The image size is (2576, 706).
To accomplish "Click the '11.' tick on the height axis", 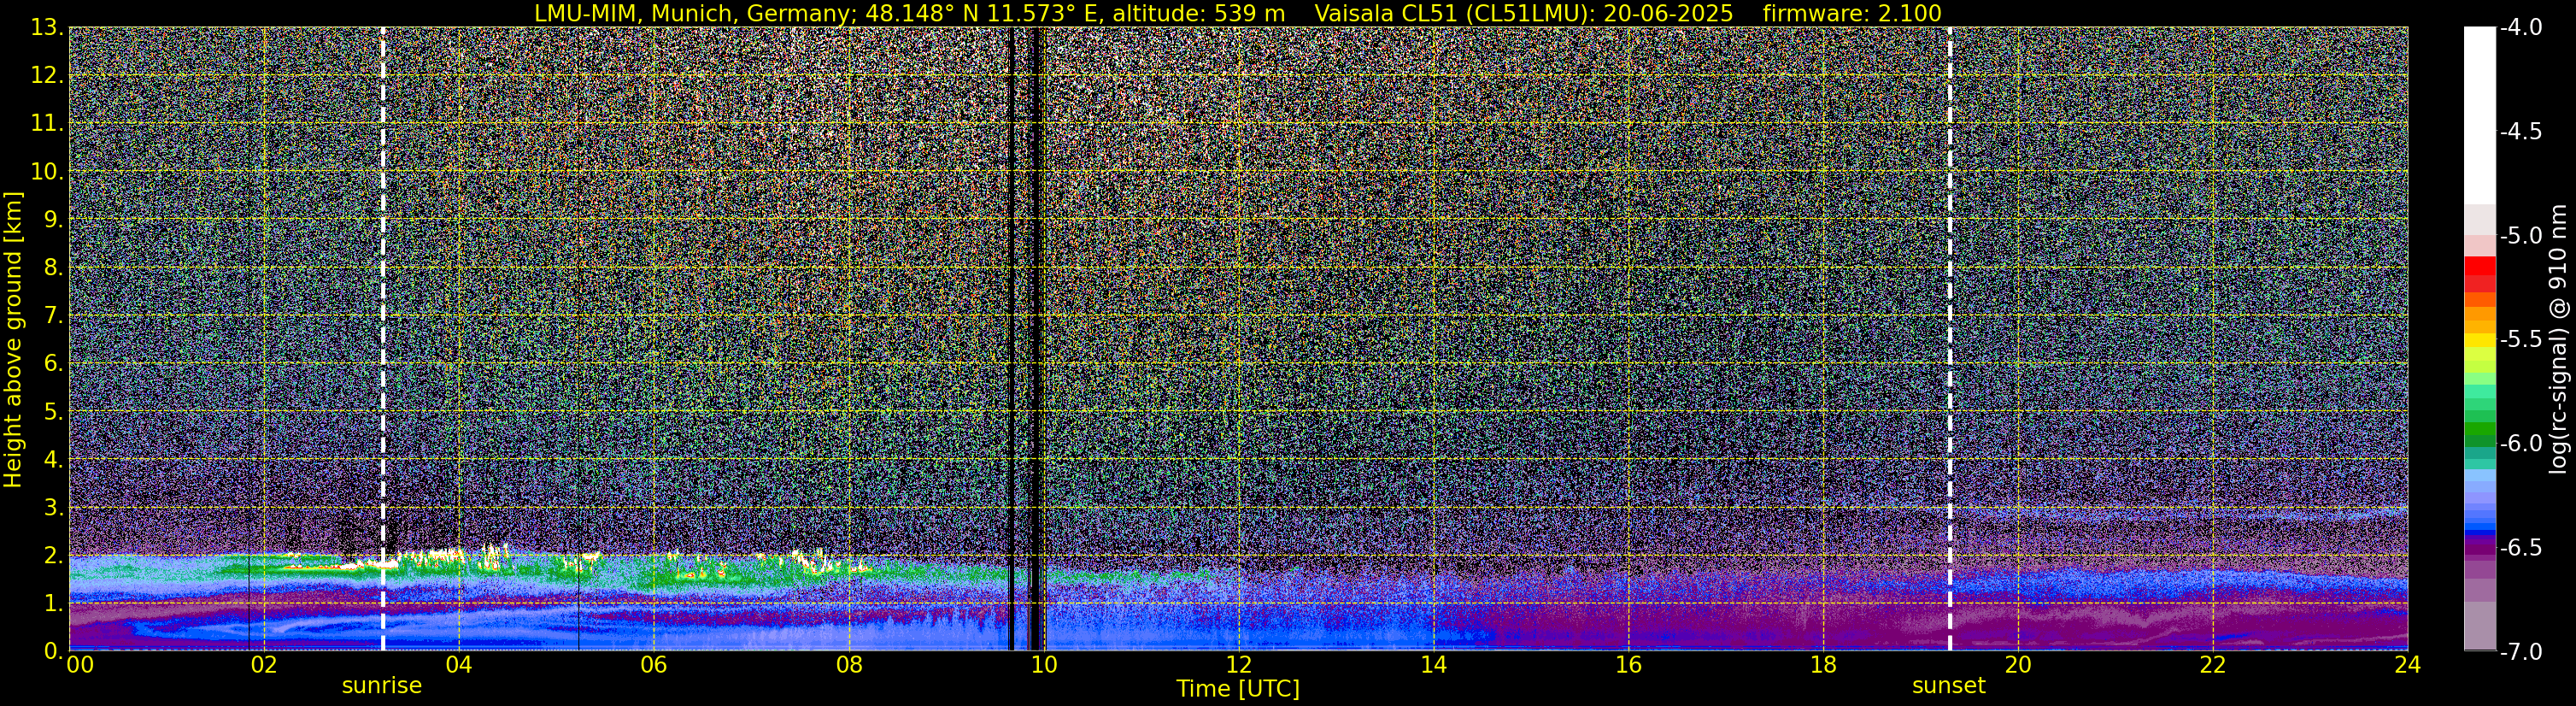I will pyautogui.click(x=47, y=124).
